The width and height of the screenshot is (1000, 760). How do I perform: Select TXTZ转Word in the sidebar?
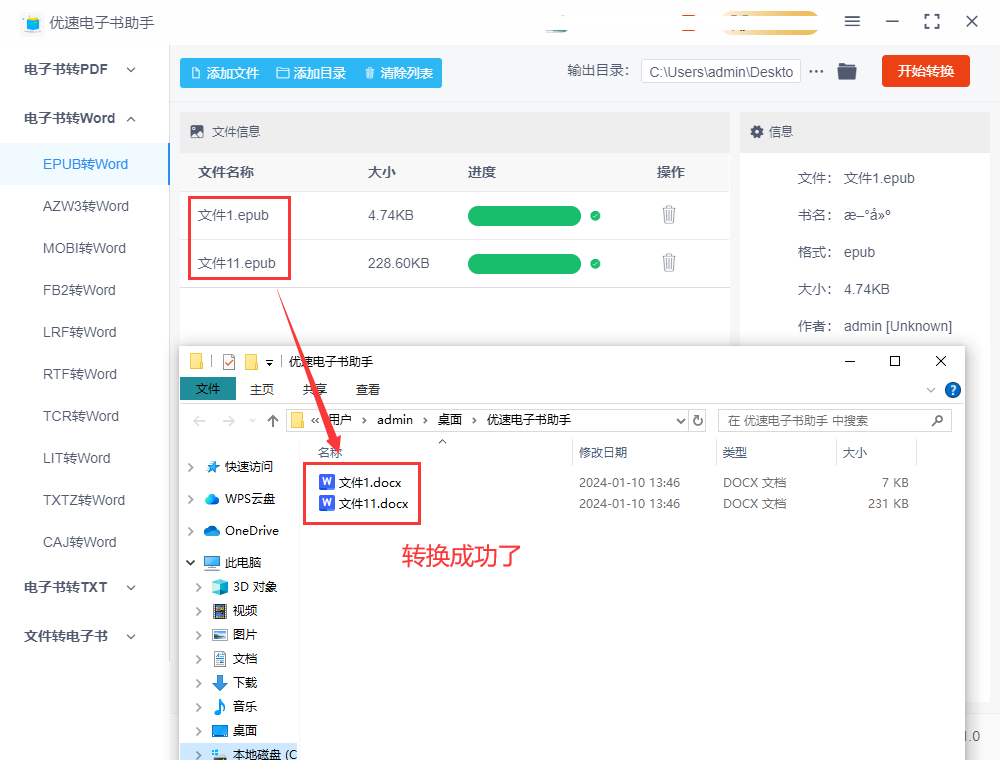(x=84, y=501)
